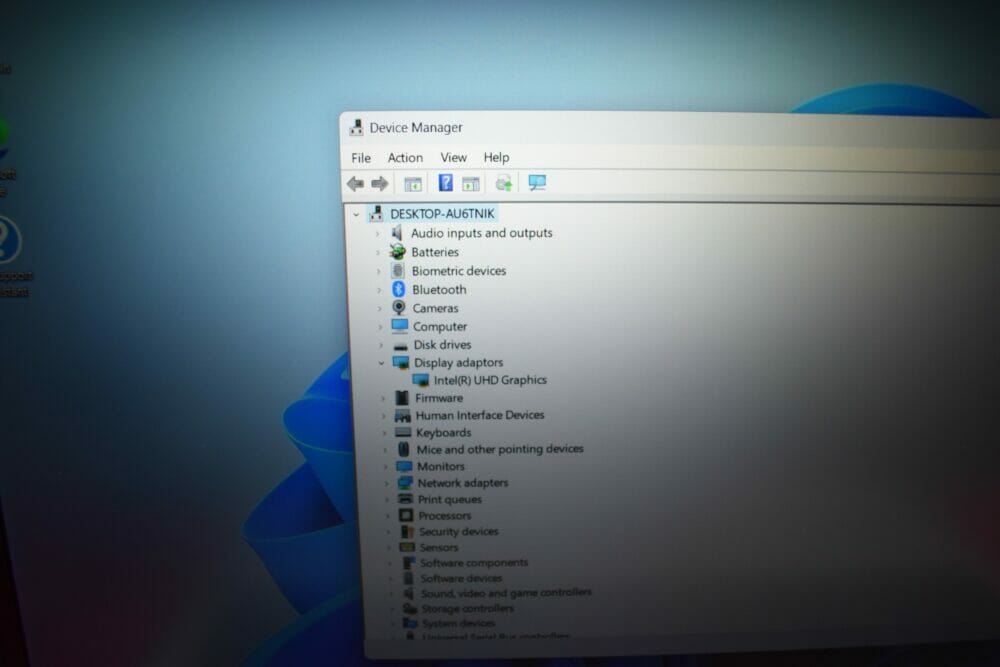Click the Keyboards icon

[x=403, y=432]
